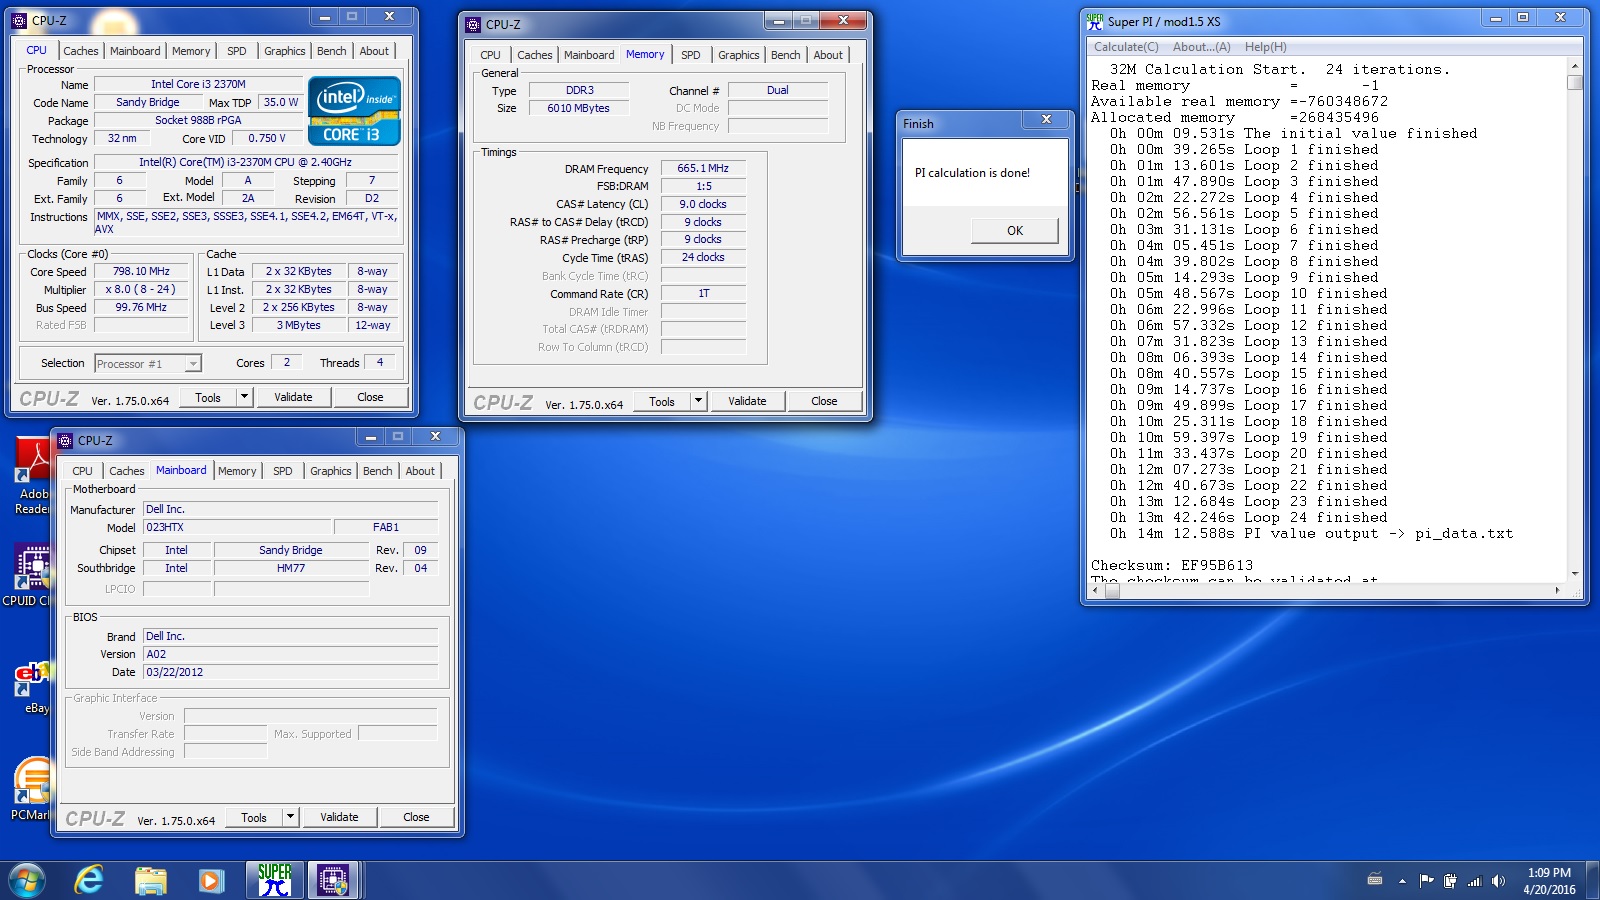Click the tray keyboard icon

[1375, 880]
